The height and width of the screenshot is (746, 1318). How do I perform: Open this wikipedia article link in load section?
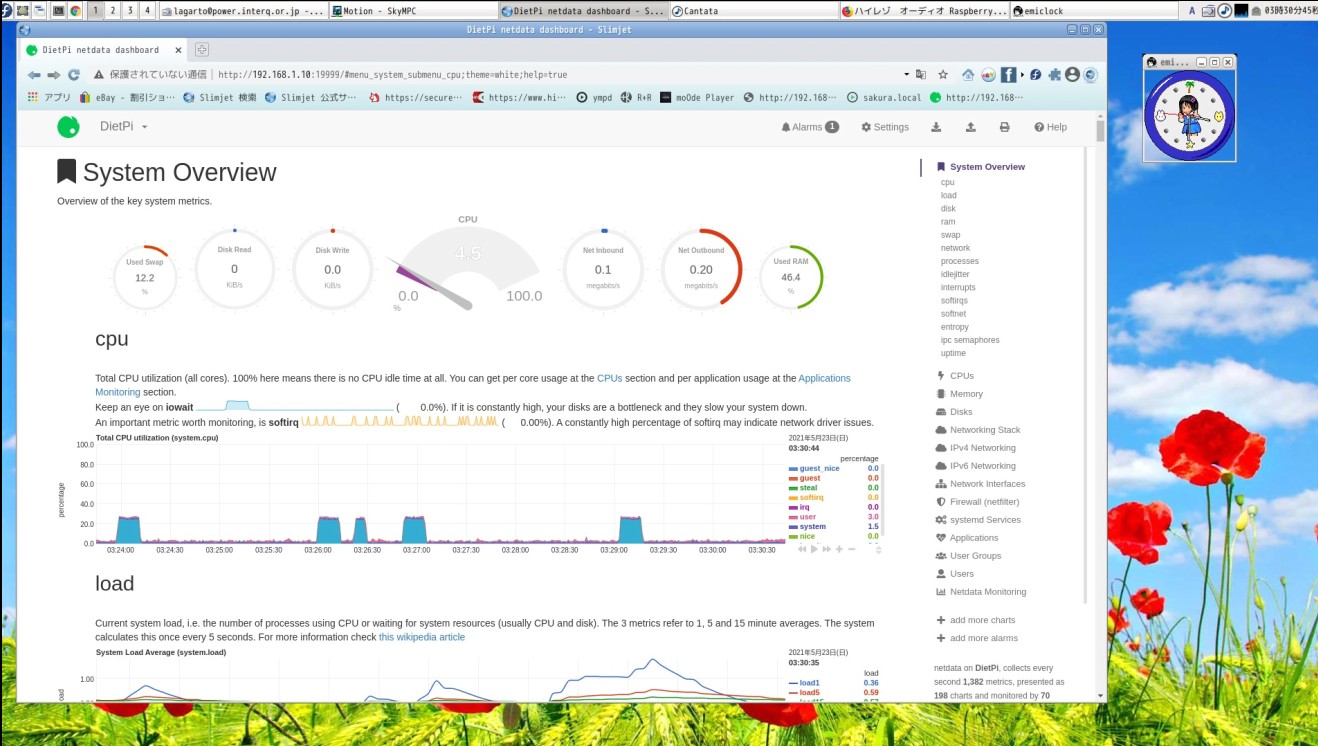pyautogui.click(x=421, y=636)
